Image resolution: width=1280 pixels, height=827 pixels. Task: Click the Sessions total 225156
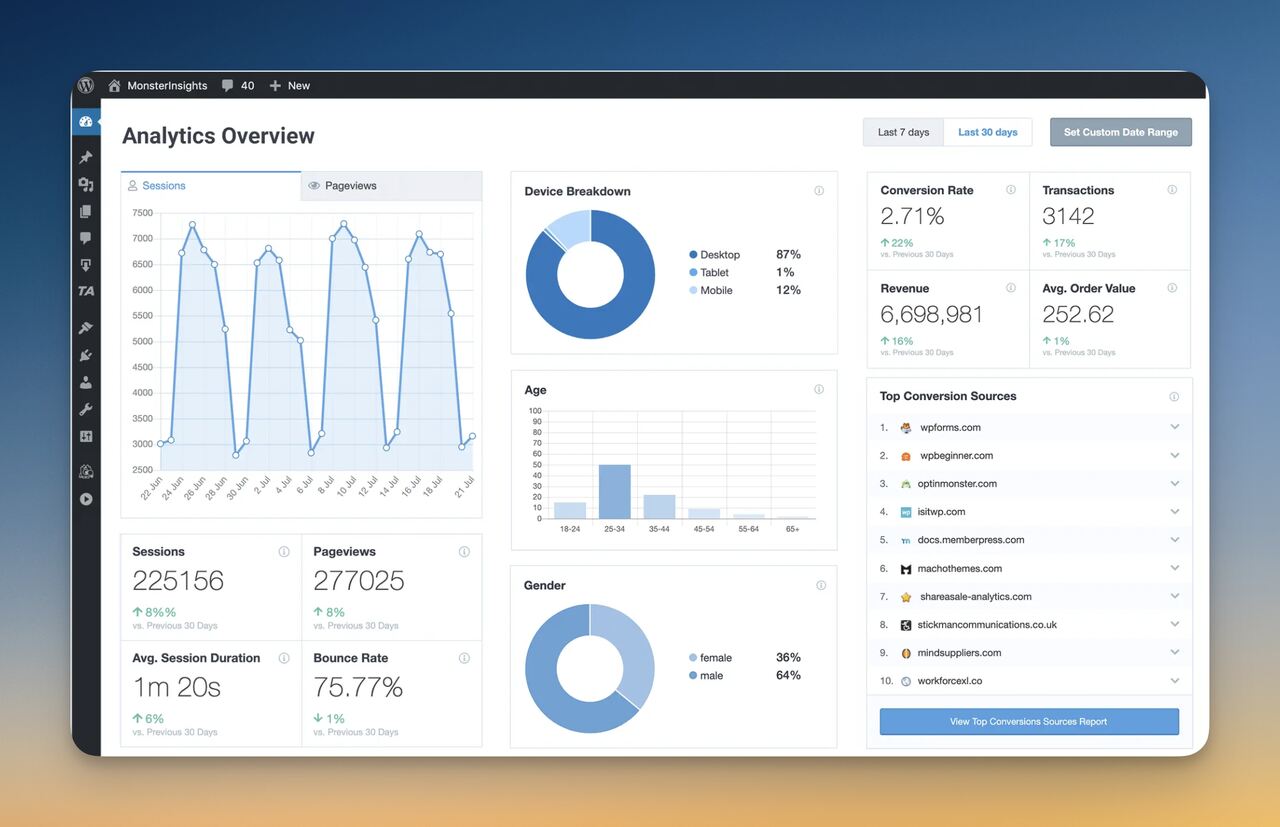(178, 581)
